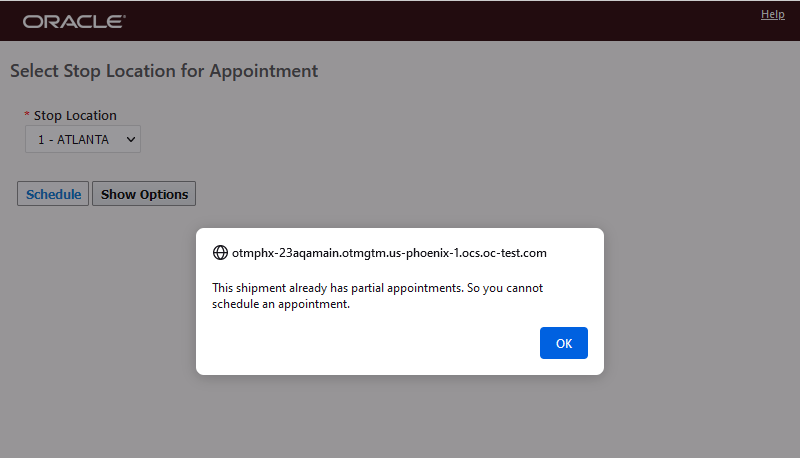This screenshot has height=458, width=800.
Task: Click the red required asterisk
Action: click(x=27, y=116)
